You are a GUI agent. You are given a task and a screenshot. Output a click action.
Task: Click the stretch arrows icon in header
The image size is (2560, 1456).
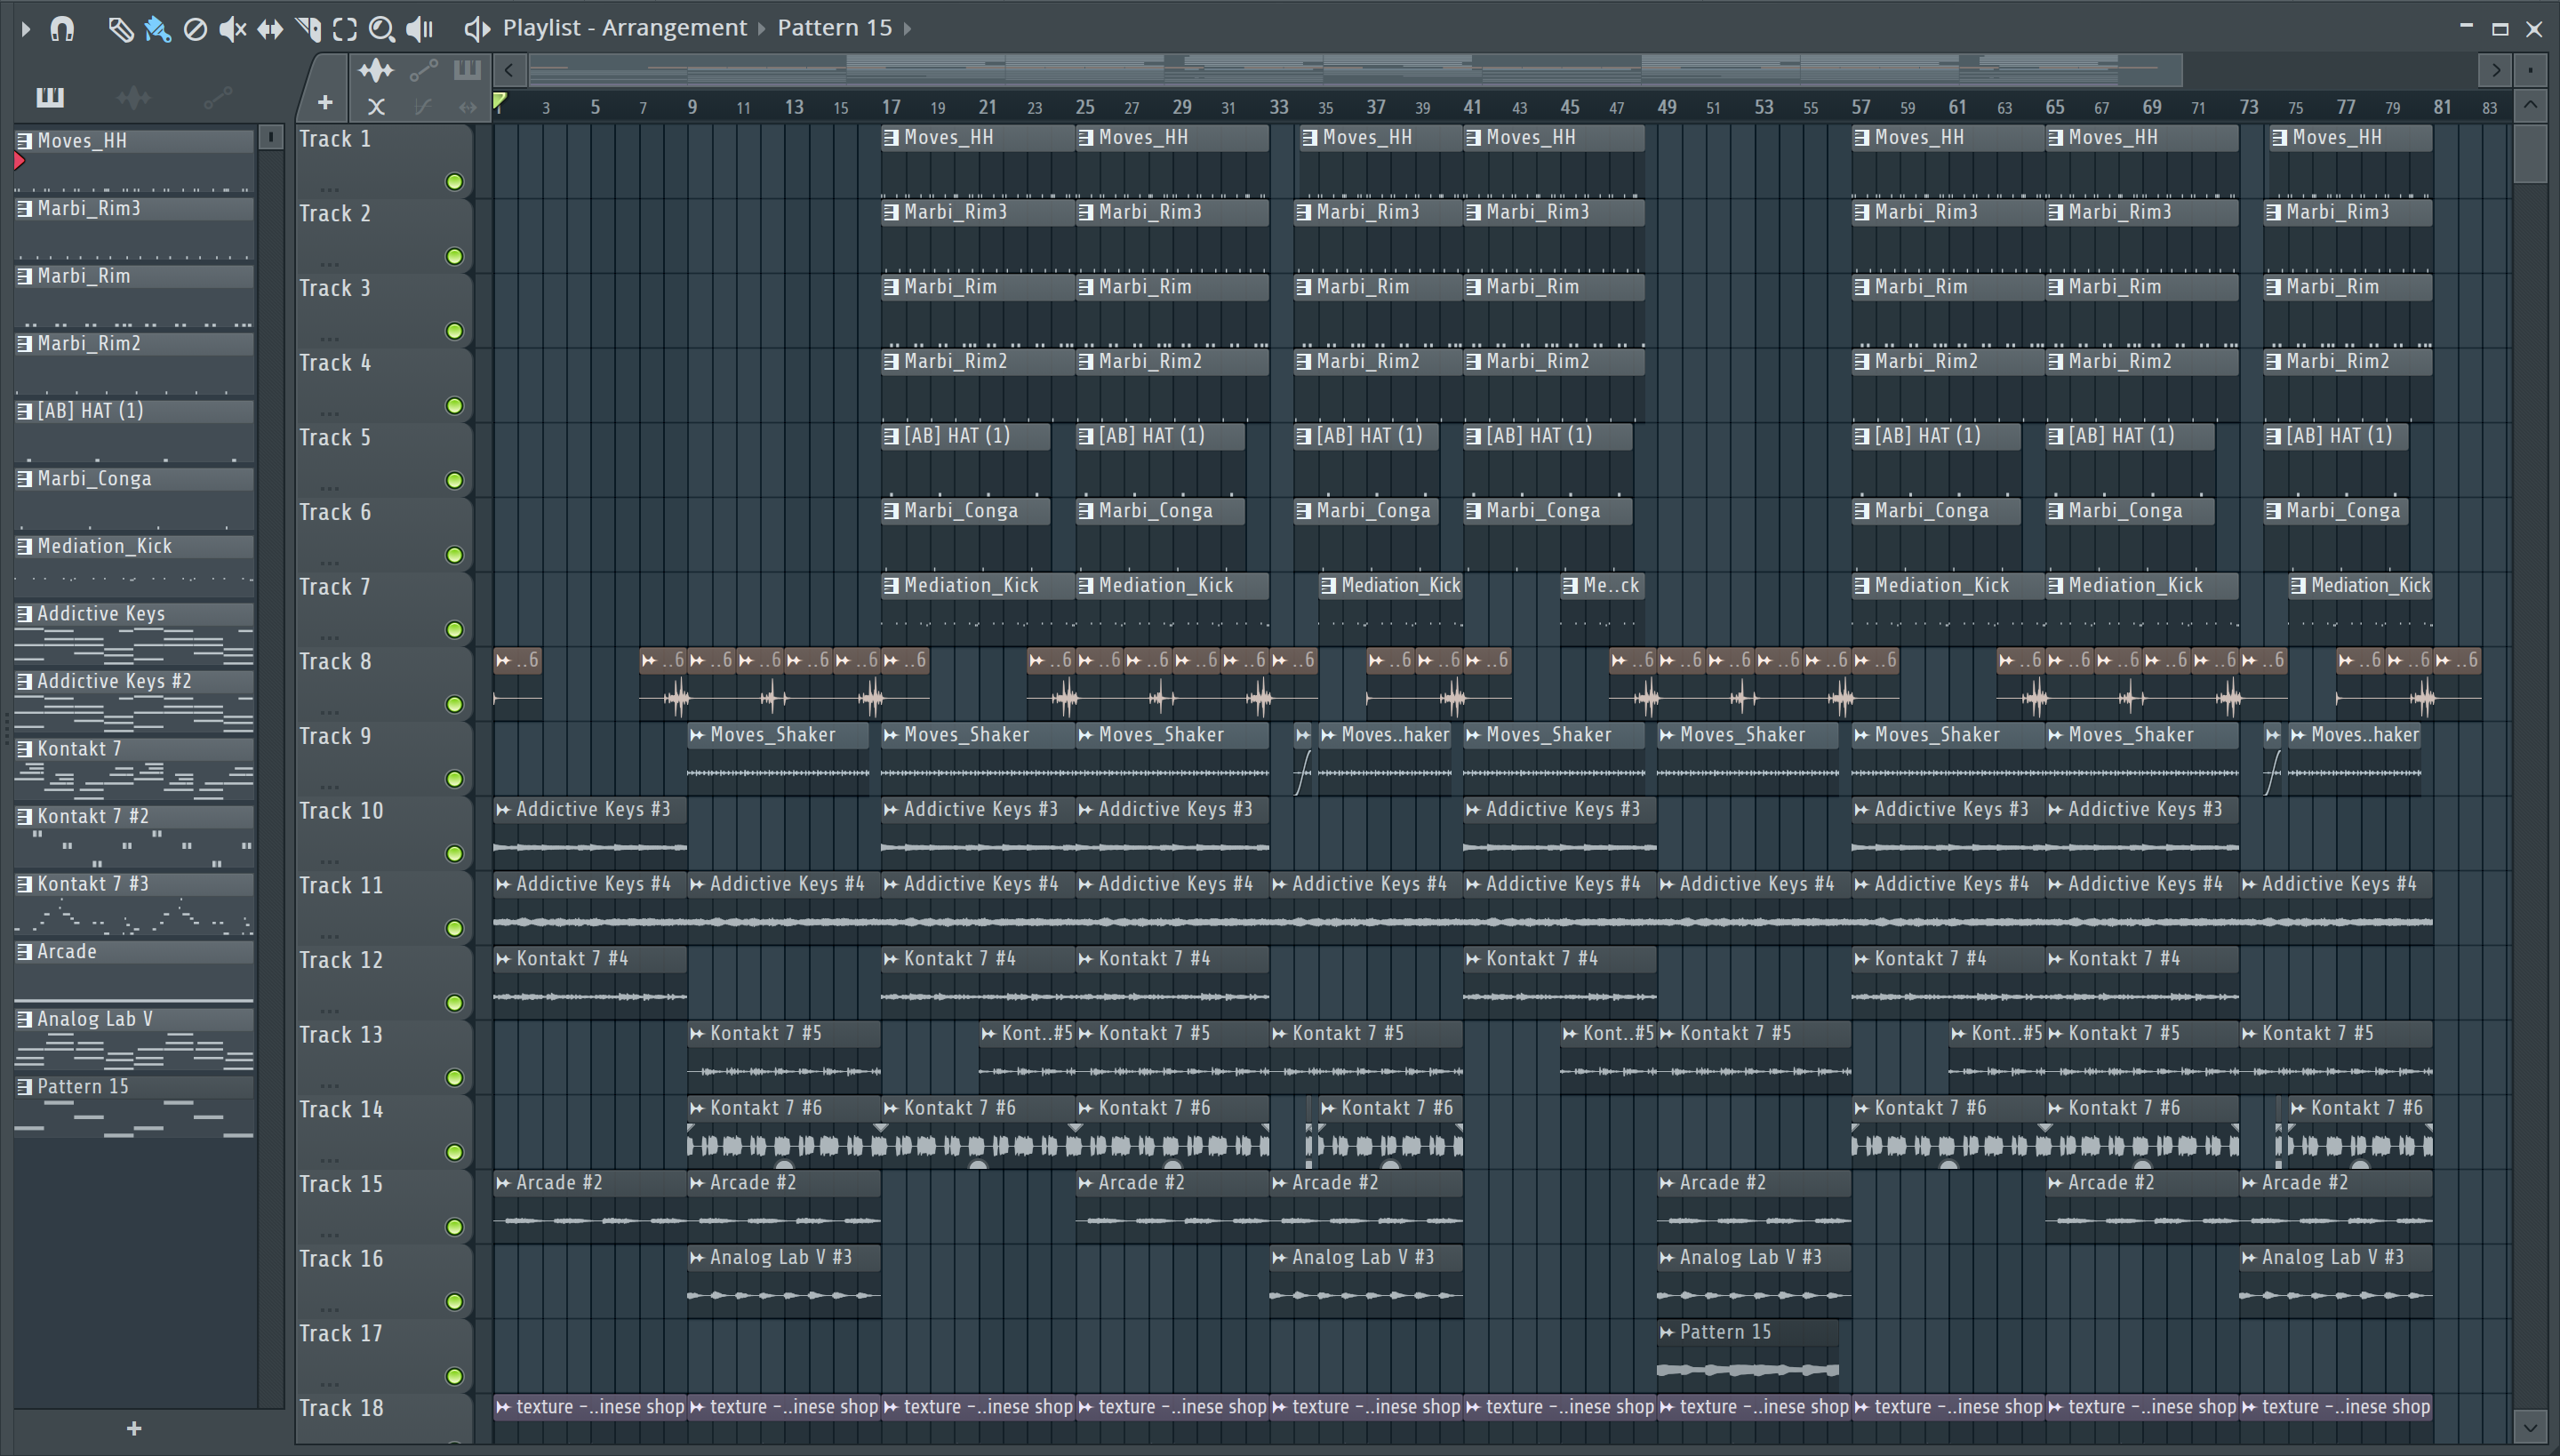click(467, 105)
